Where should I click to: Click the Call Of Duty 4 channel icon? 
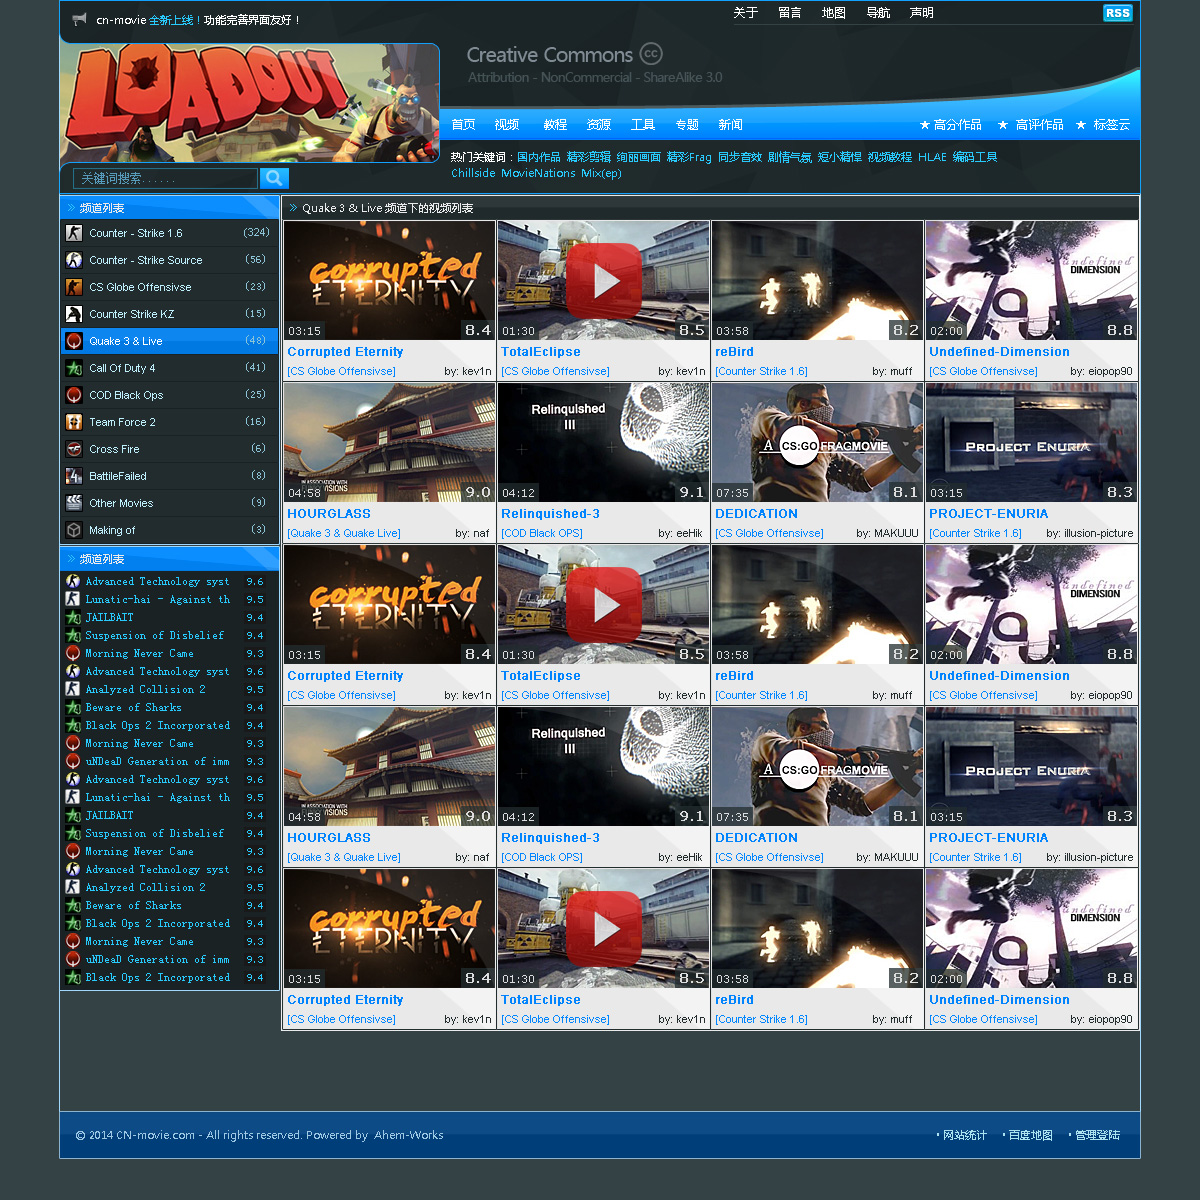tap(74, 368)
